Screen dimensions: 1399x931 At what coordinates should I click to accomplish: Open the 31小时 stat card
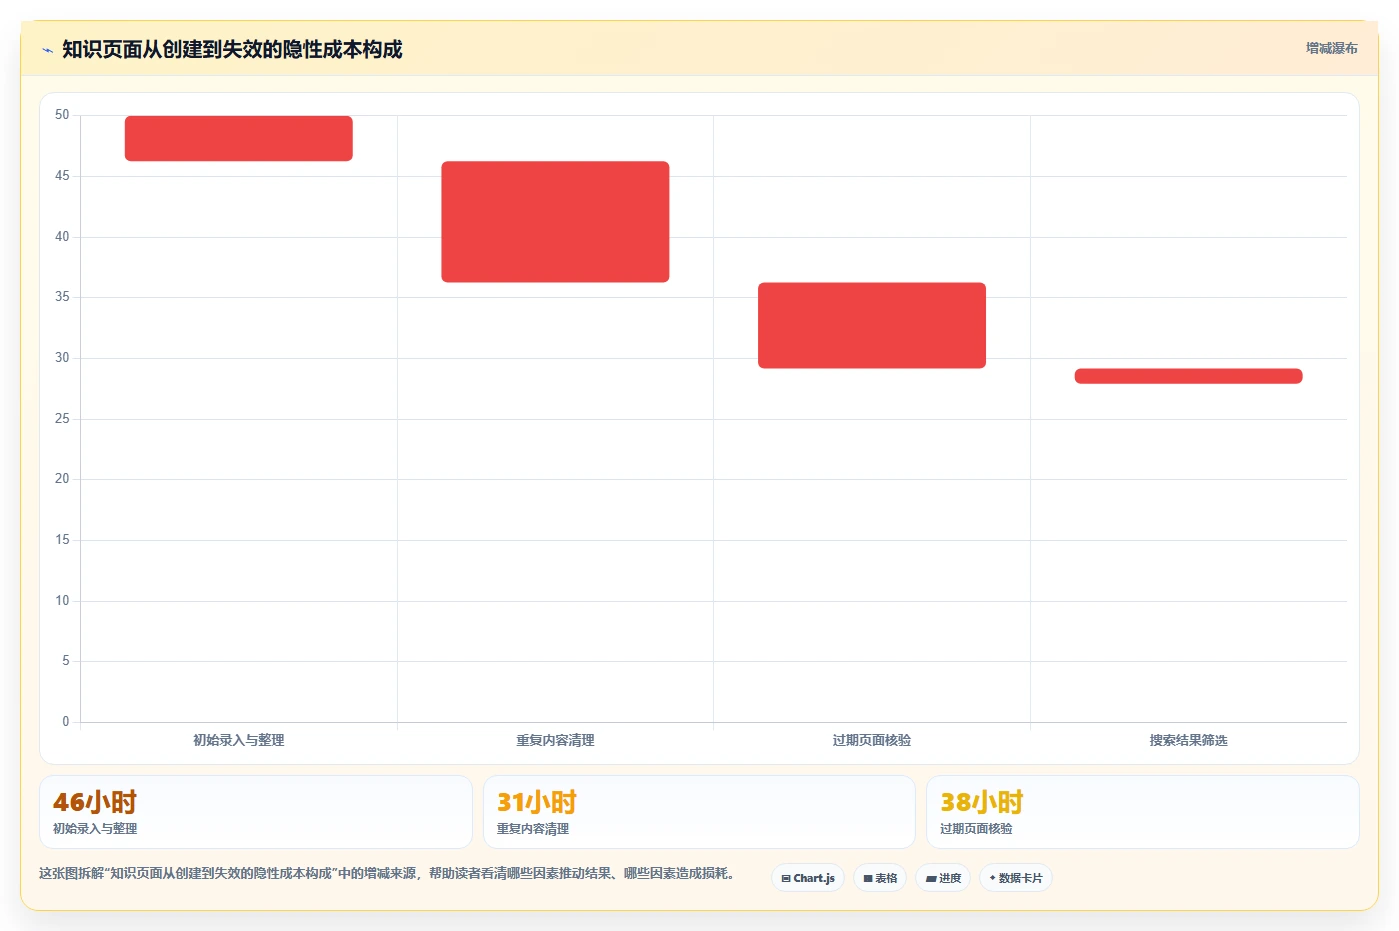pos(699,812)
